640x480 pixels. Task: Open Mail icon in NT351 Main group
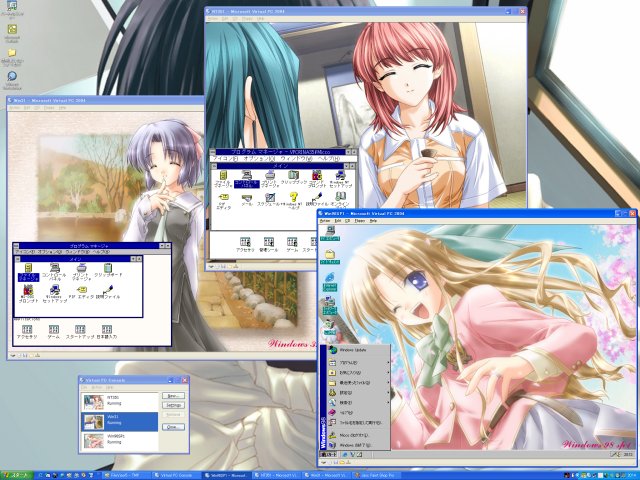(x=247, y=200)
